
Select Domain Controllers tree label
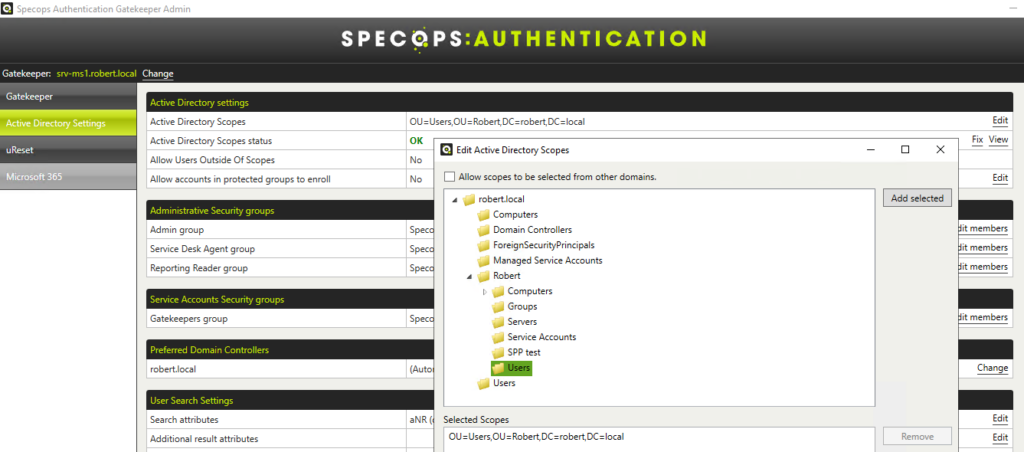pos(532,230)
